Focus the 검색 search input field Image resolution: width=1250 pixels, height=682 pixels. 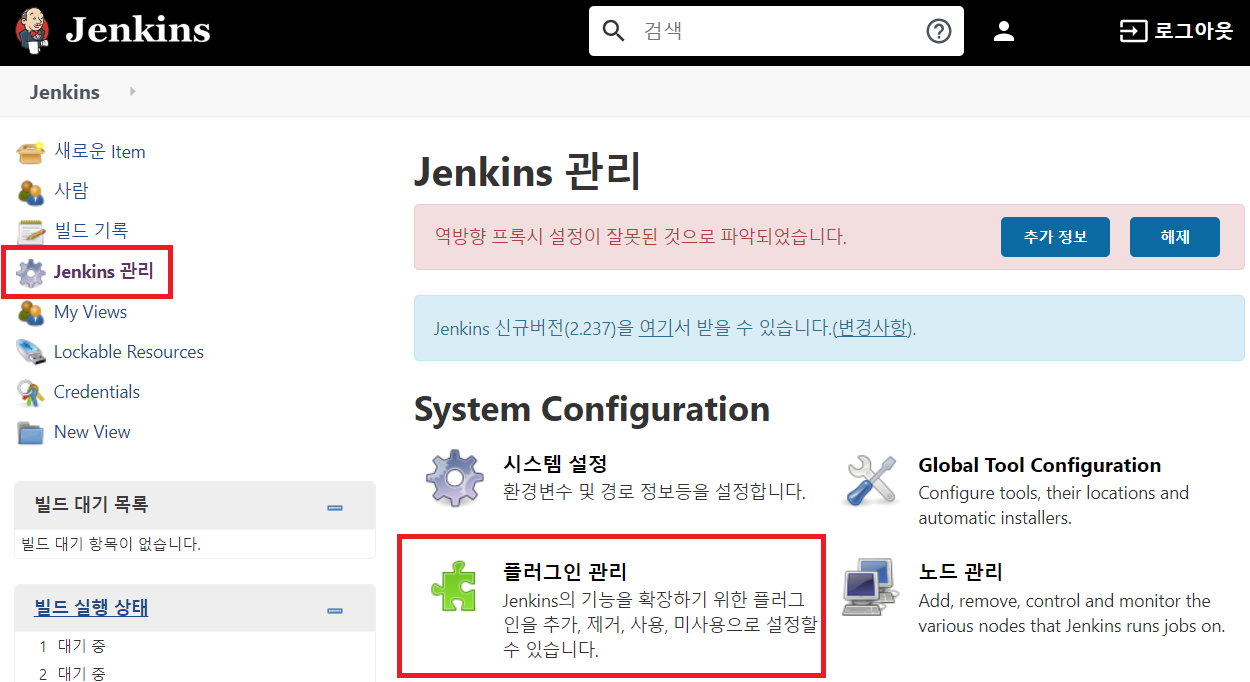(776, 31)
